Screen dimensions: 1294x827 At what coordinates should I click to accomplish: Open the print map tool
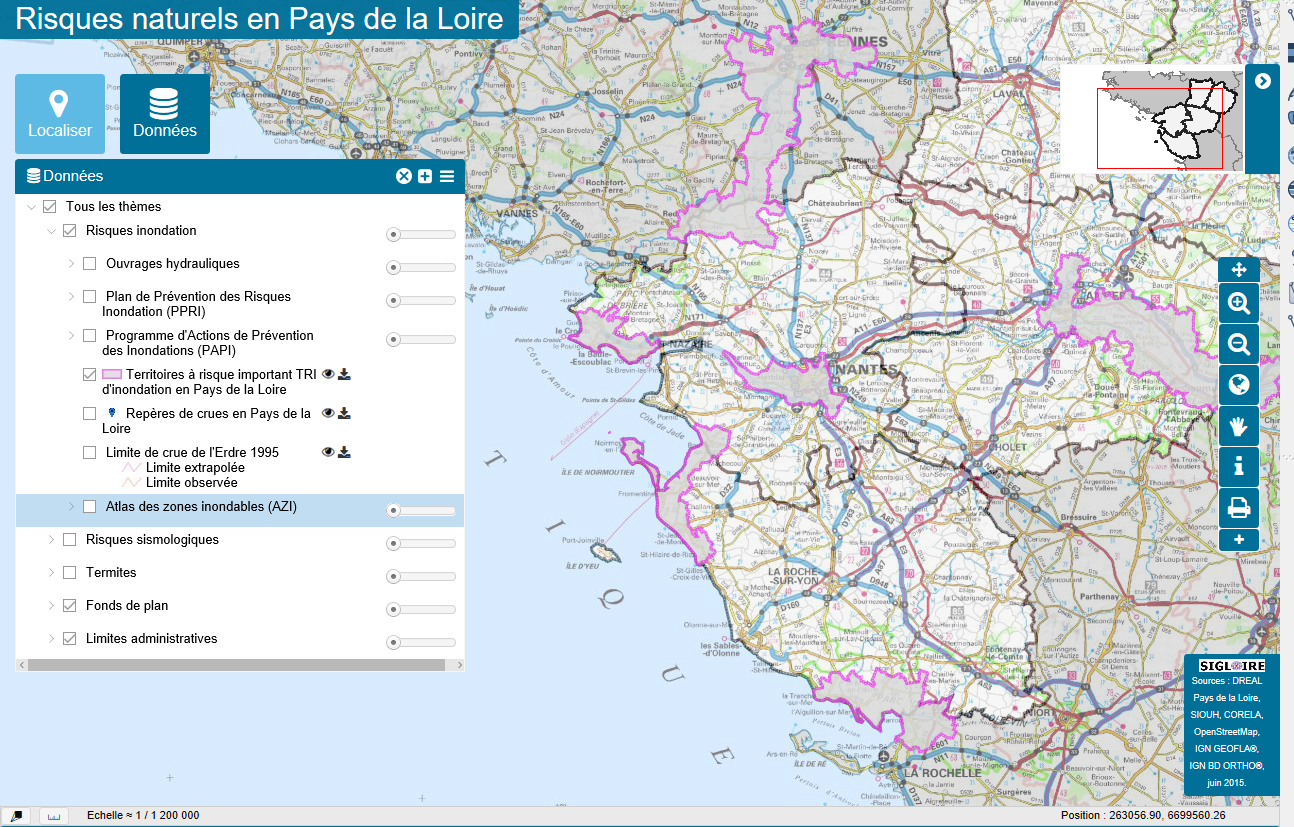(x=1238, y=508)
